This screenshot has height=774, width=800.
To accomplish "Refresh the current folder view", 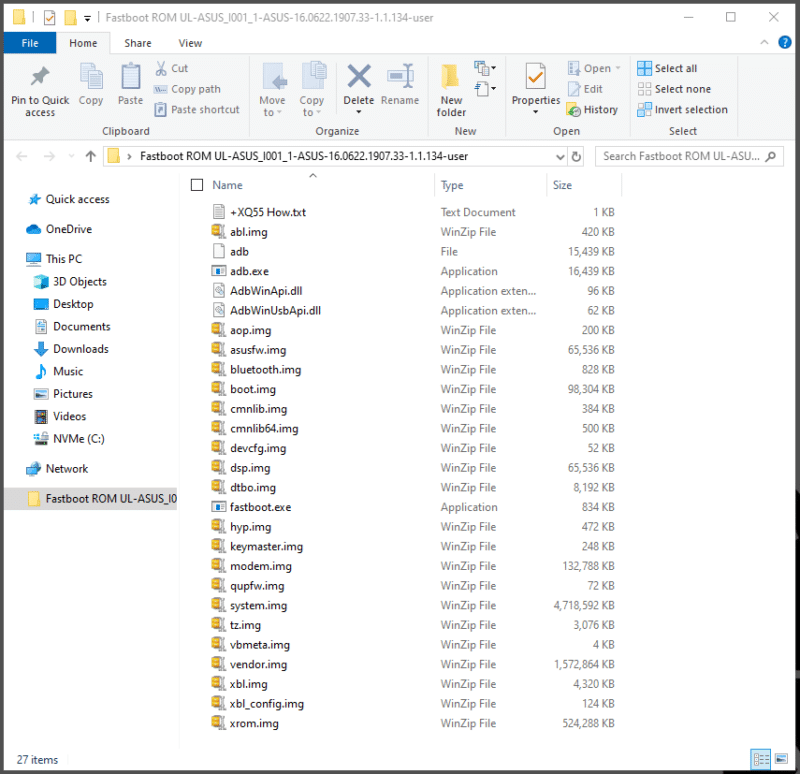I will (x=576, y=156).
